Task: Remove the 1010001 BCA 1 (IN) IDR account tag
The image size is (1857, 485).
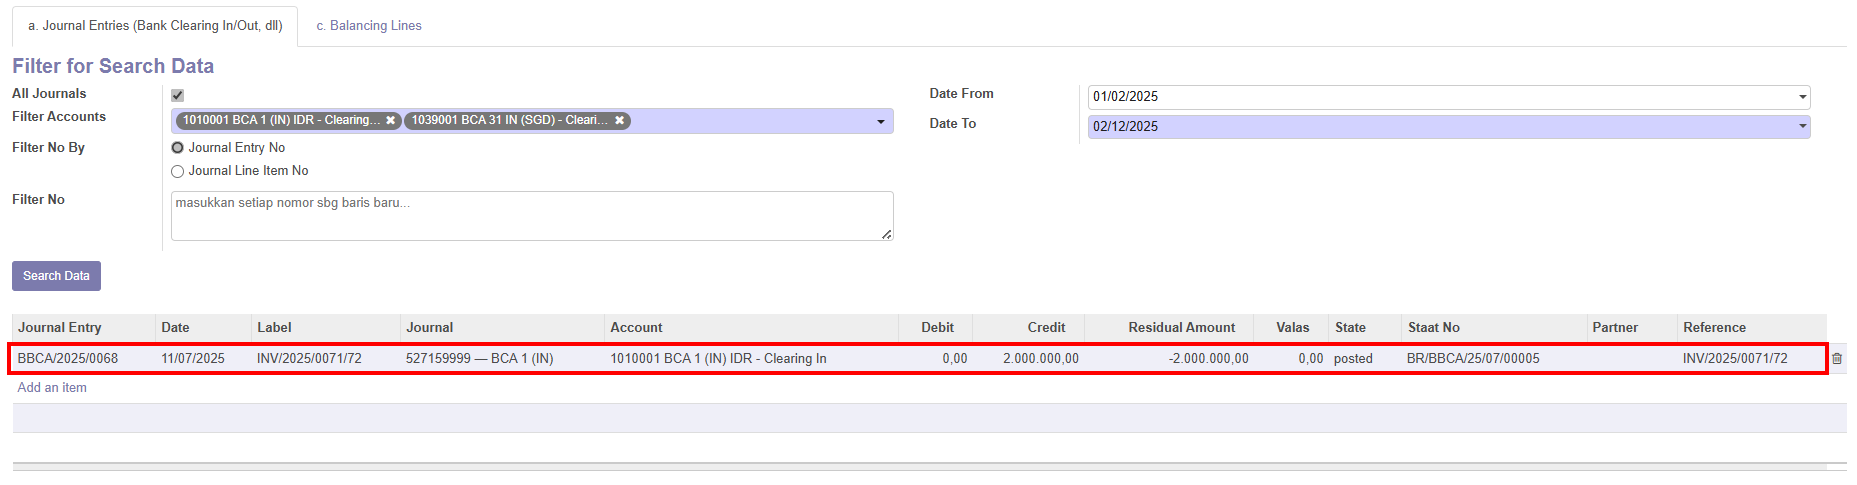Action: [x=391, y=121]
